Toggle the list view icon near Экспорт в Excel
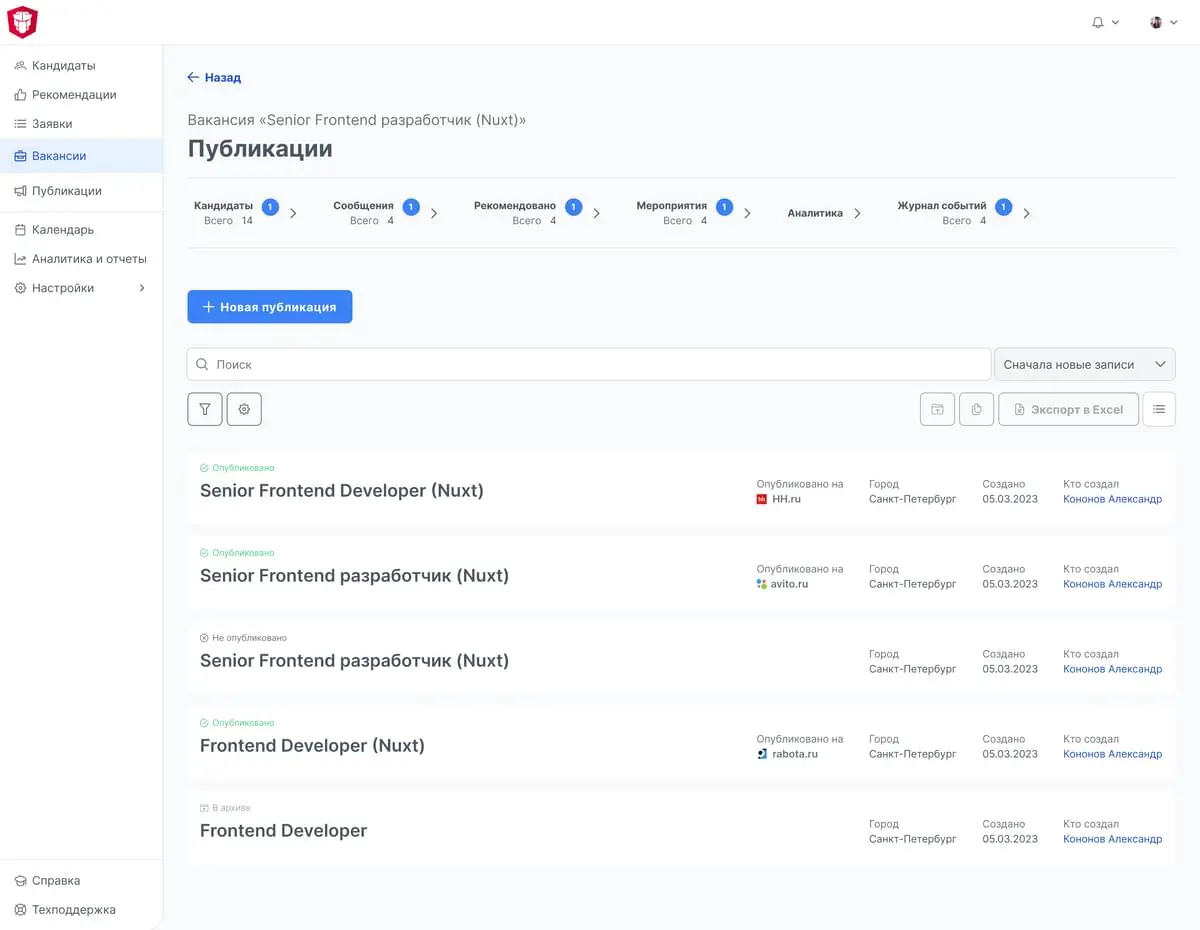 [1159, 409]
